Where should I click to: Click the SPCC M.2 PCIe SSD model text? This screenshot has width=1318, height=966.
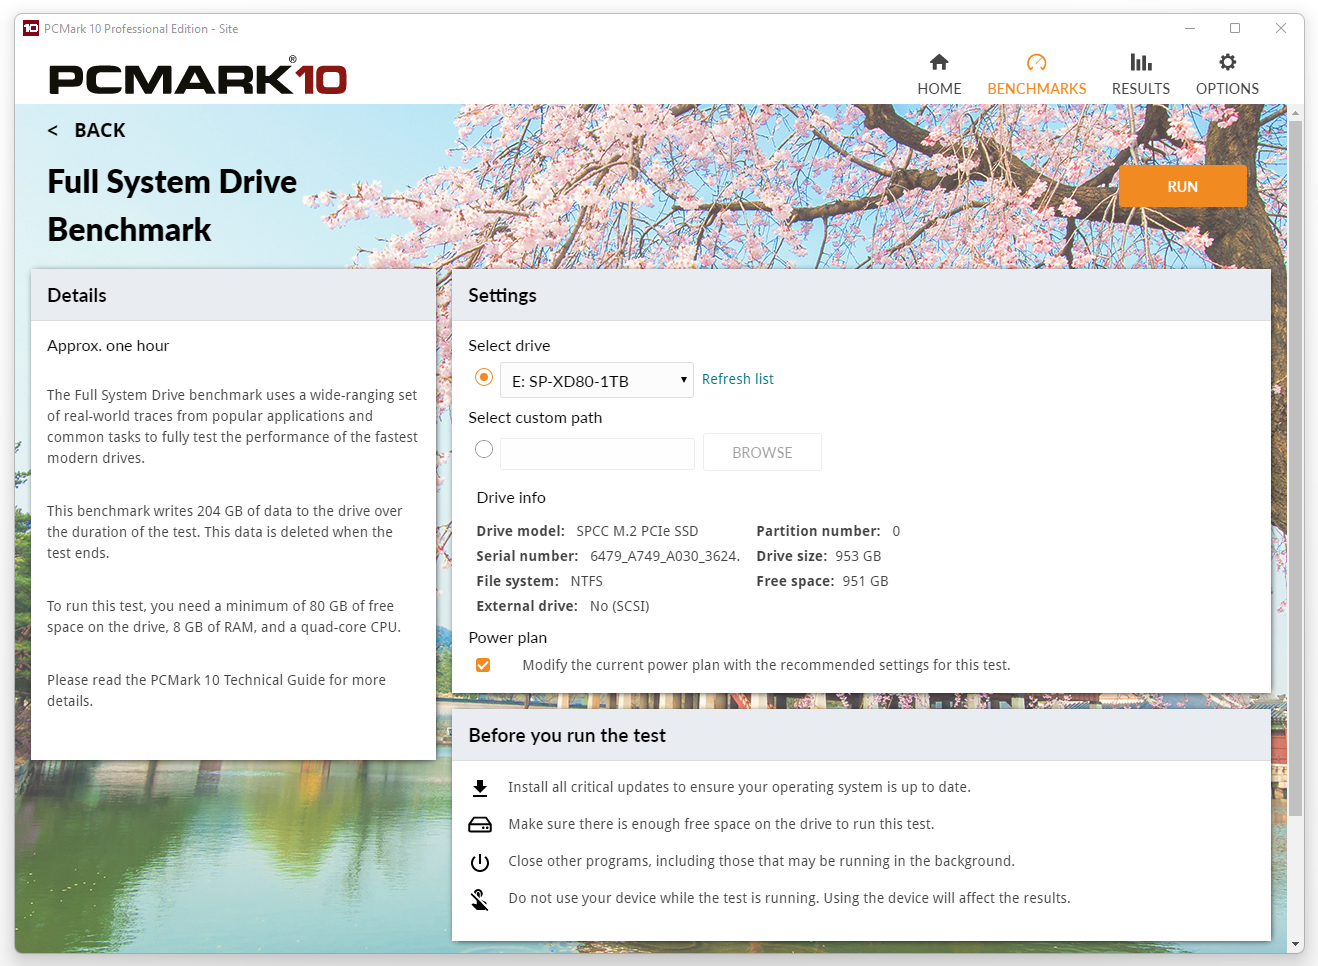[x=637, y=531]
